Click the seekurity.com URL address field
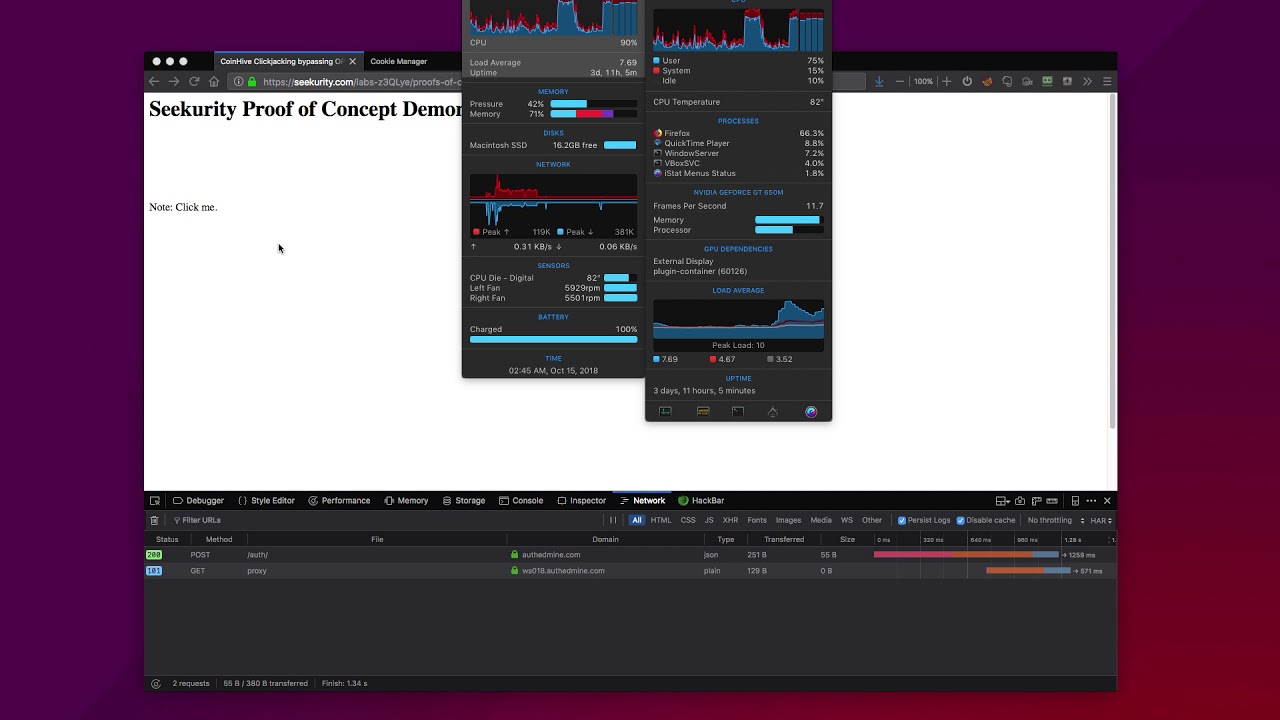1280x720 pixels. click(363, 82)
